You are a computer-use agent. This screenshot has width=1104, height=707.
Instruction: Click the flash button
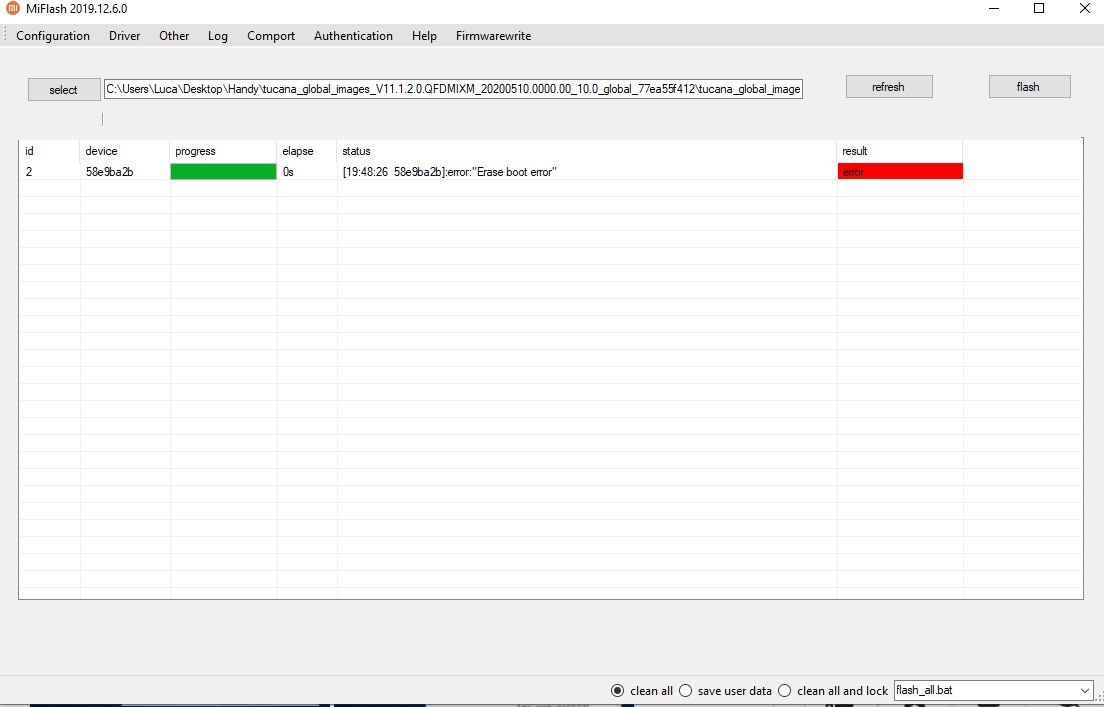point(1029,87)
